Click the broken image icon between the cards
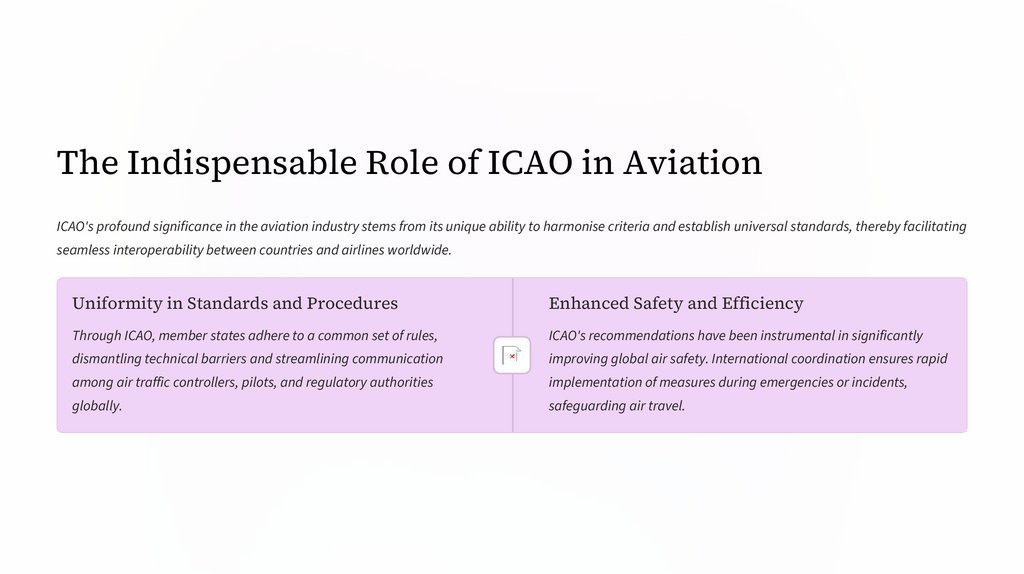The width and height of the screenshot is (1024, 574). click(512, 356)
